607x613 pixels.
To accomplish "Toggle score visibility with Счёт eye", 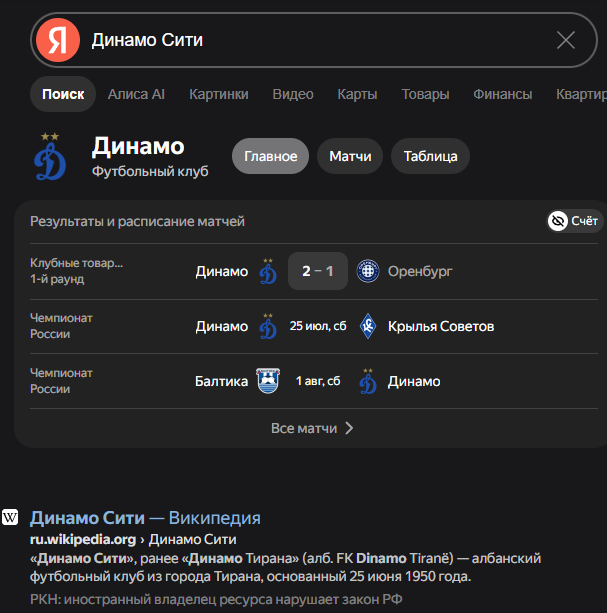I will pyautogui.click(x=575, y=221).
